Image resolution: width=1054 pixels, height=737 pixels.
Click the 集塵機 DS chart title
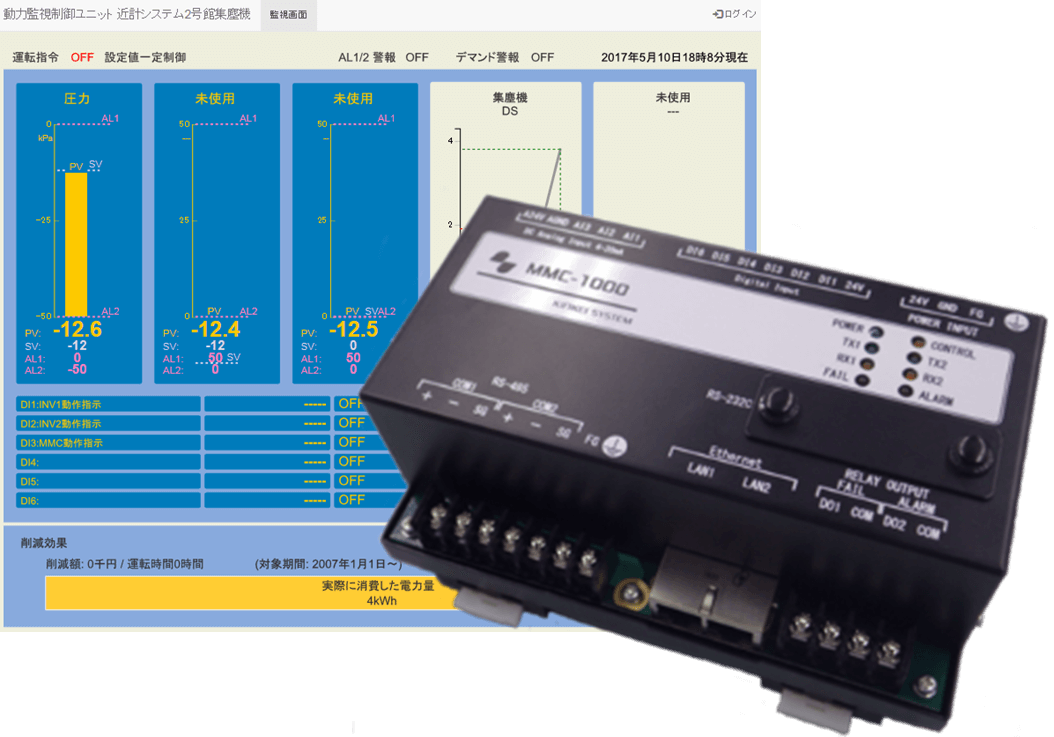tap(510, 104)
